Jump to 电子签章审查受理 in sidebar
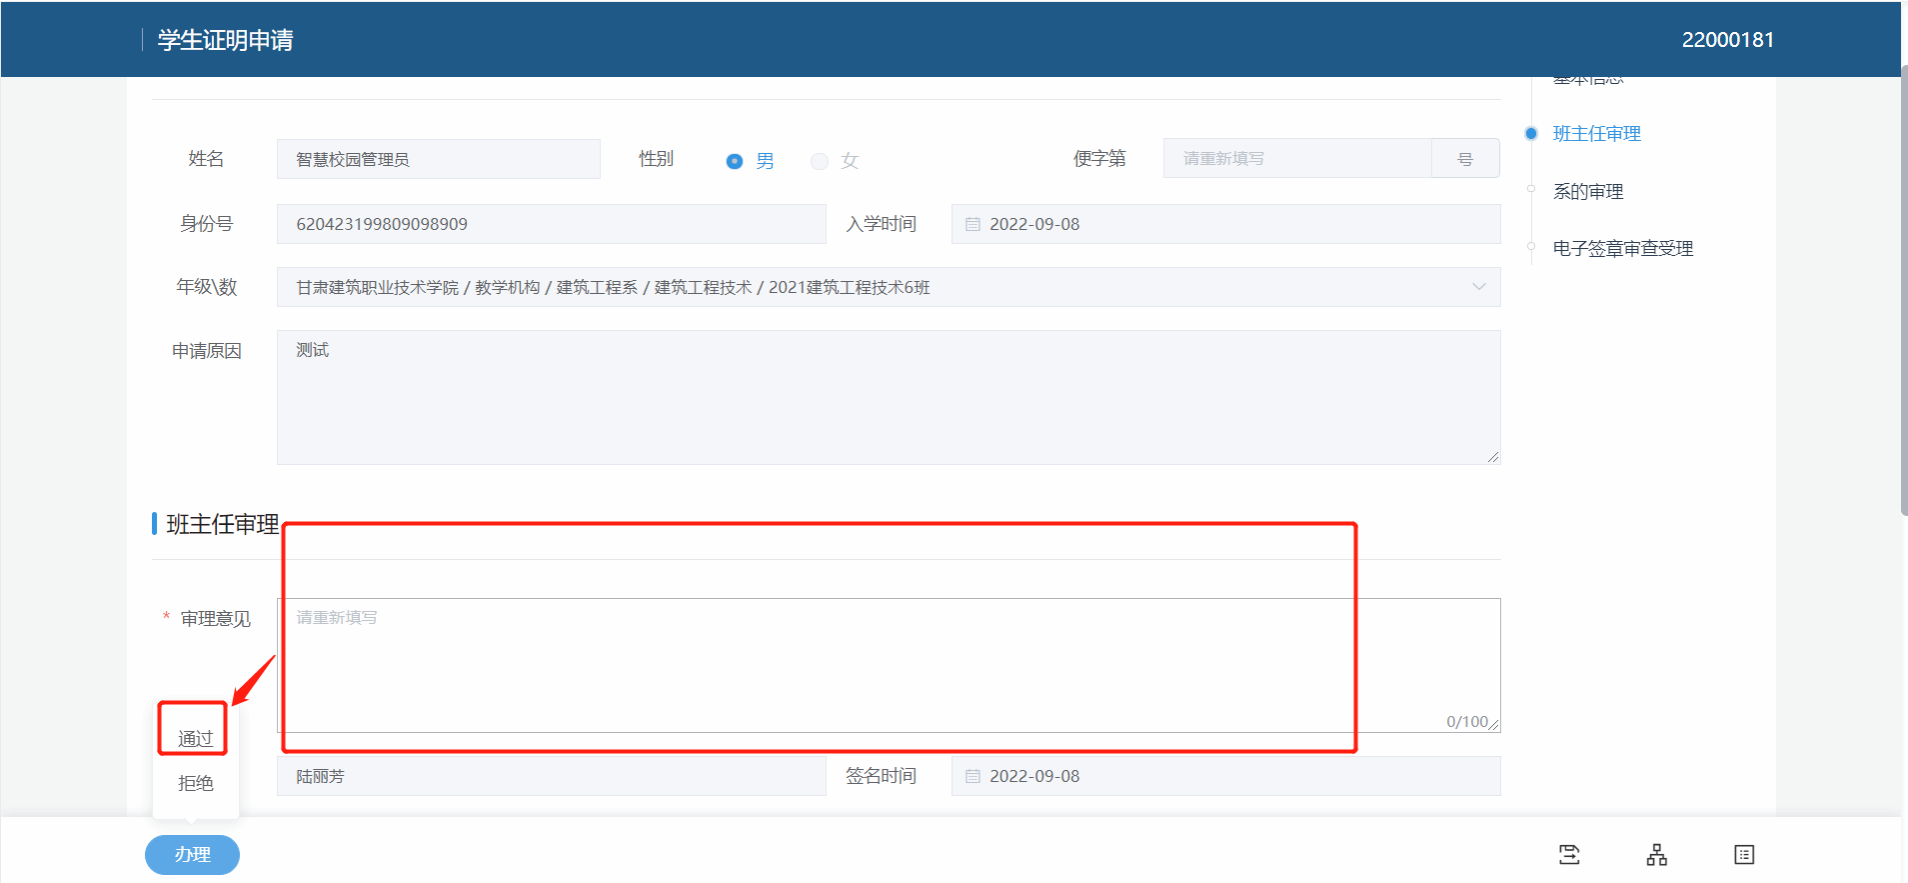 [x=1622, y=248]
